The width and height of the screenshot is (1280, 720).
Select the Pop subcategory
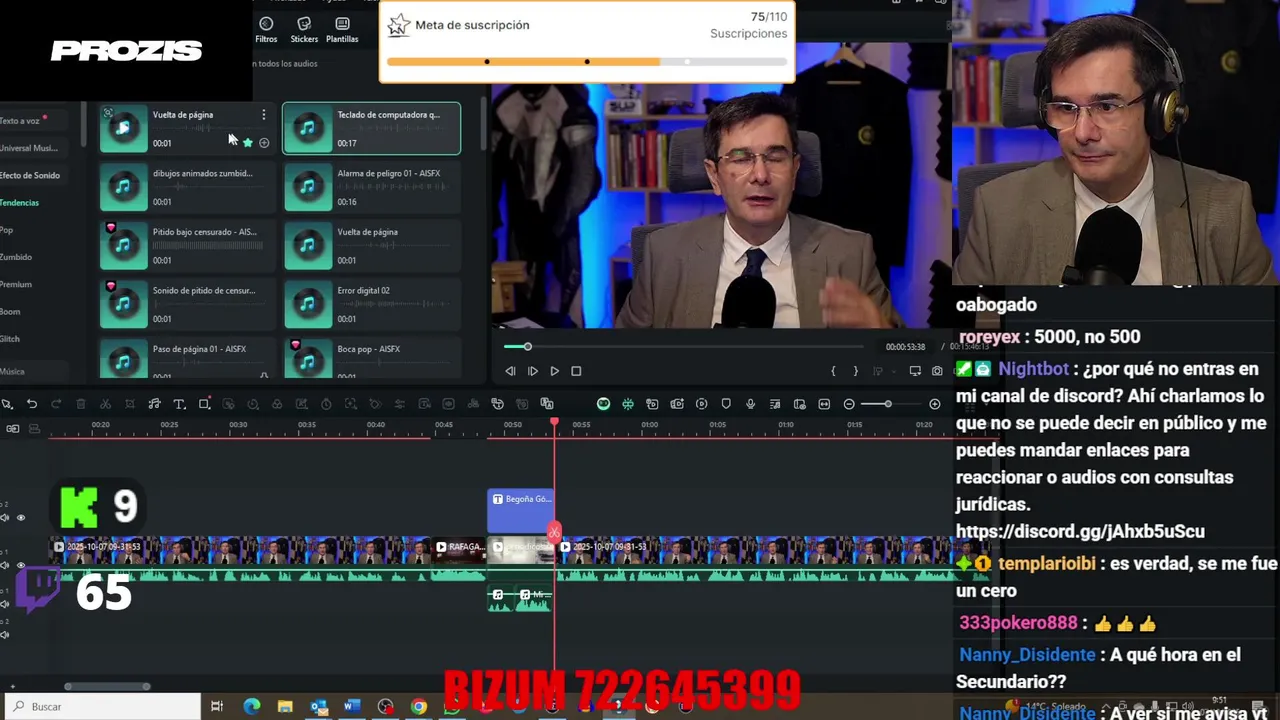pos(7,230)
